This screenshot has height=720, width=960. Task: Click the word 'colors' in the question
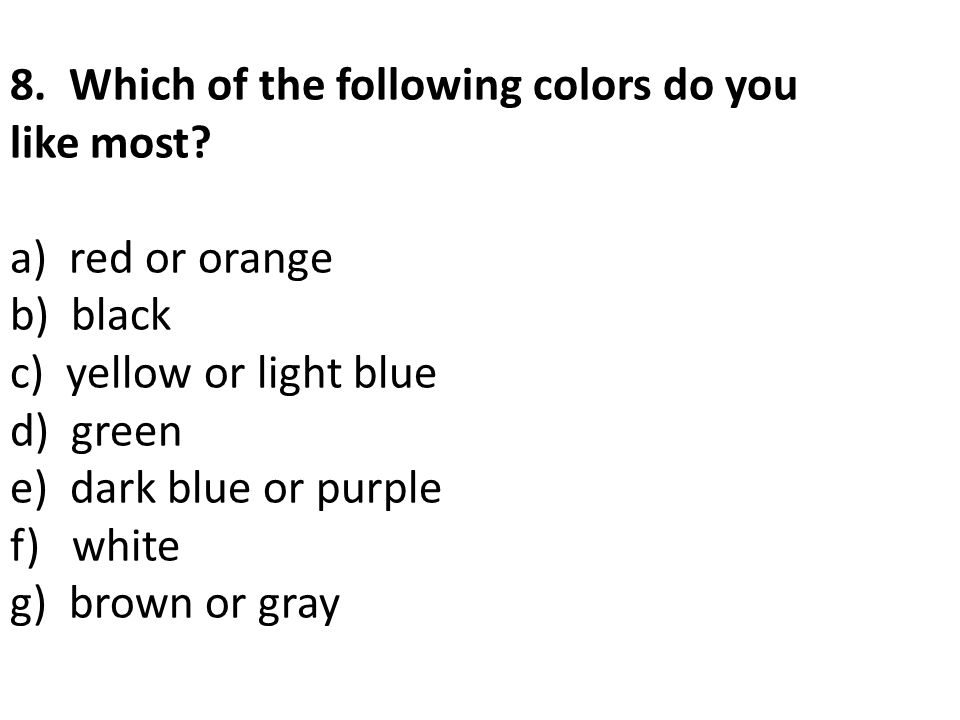click(x=592, y=84)
